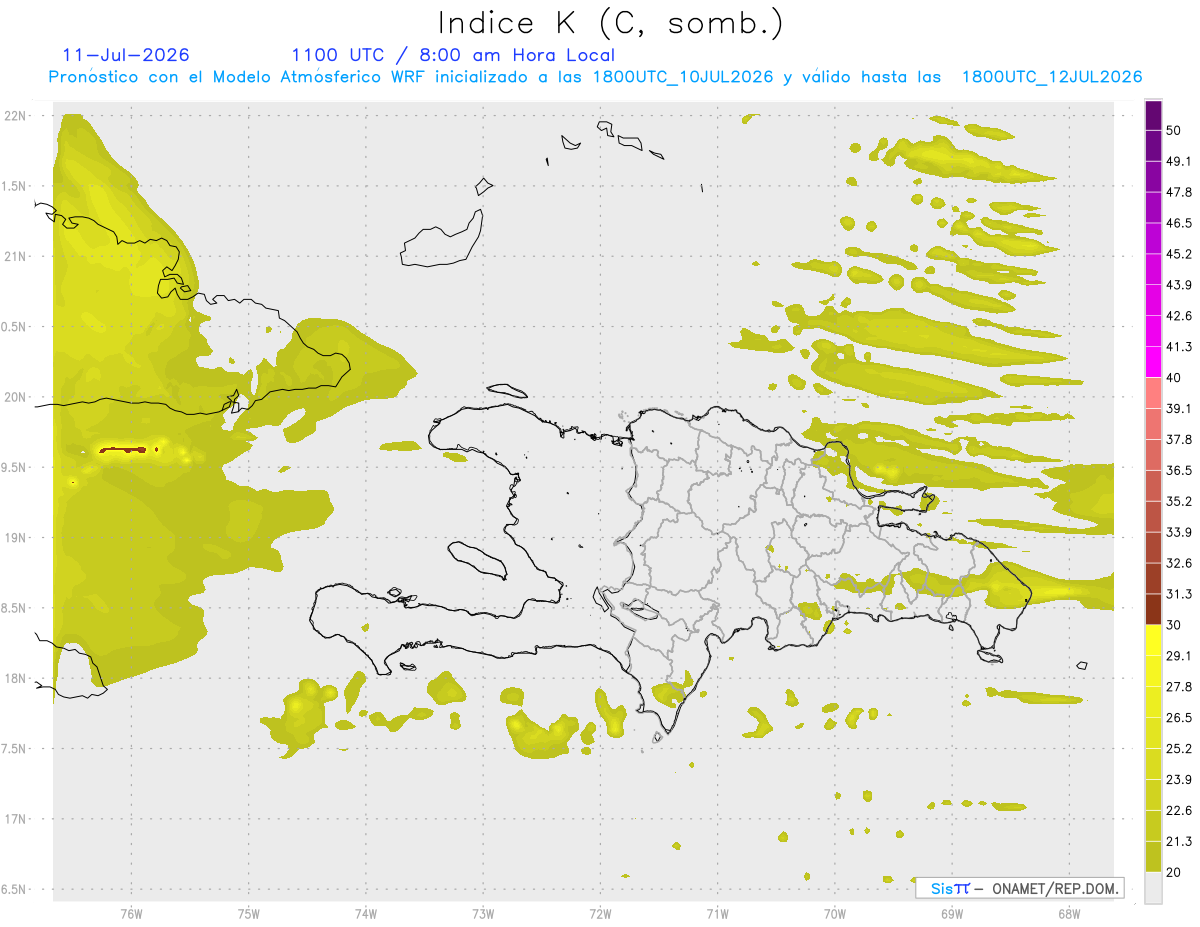Click the 68W longitude axis label

coord(1068,913)
